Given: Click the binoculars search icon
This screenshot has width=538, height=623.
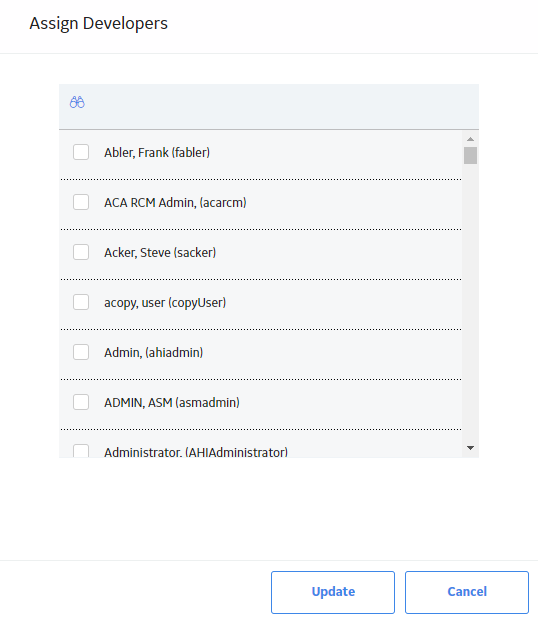Looking at the screenshot, I should click(x=77, y=103).
